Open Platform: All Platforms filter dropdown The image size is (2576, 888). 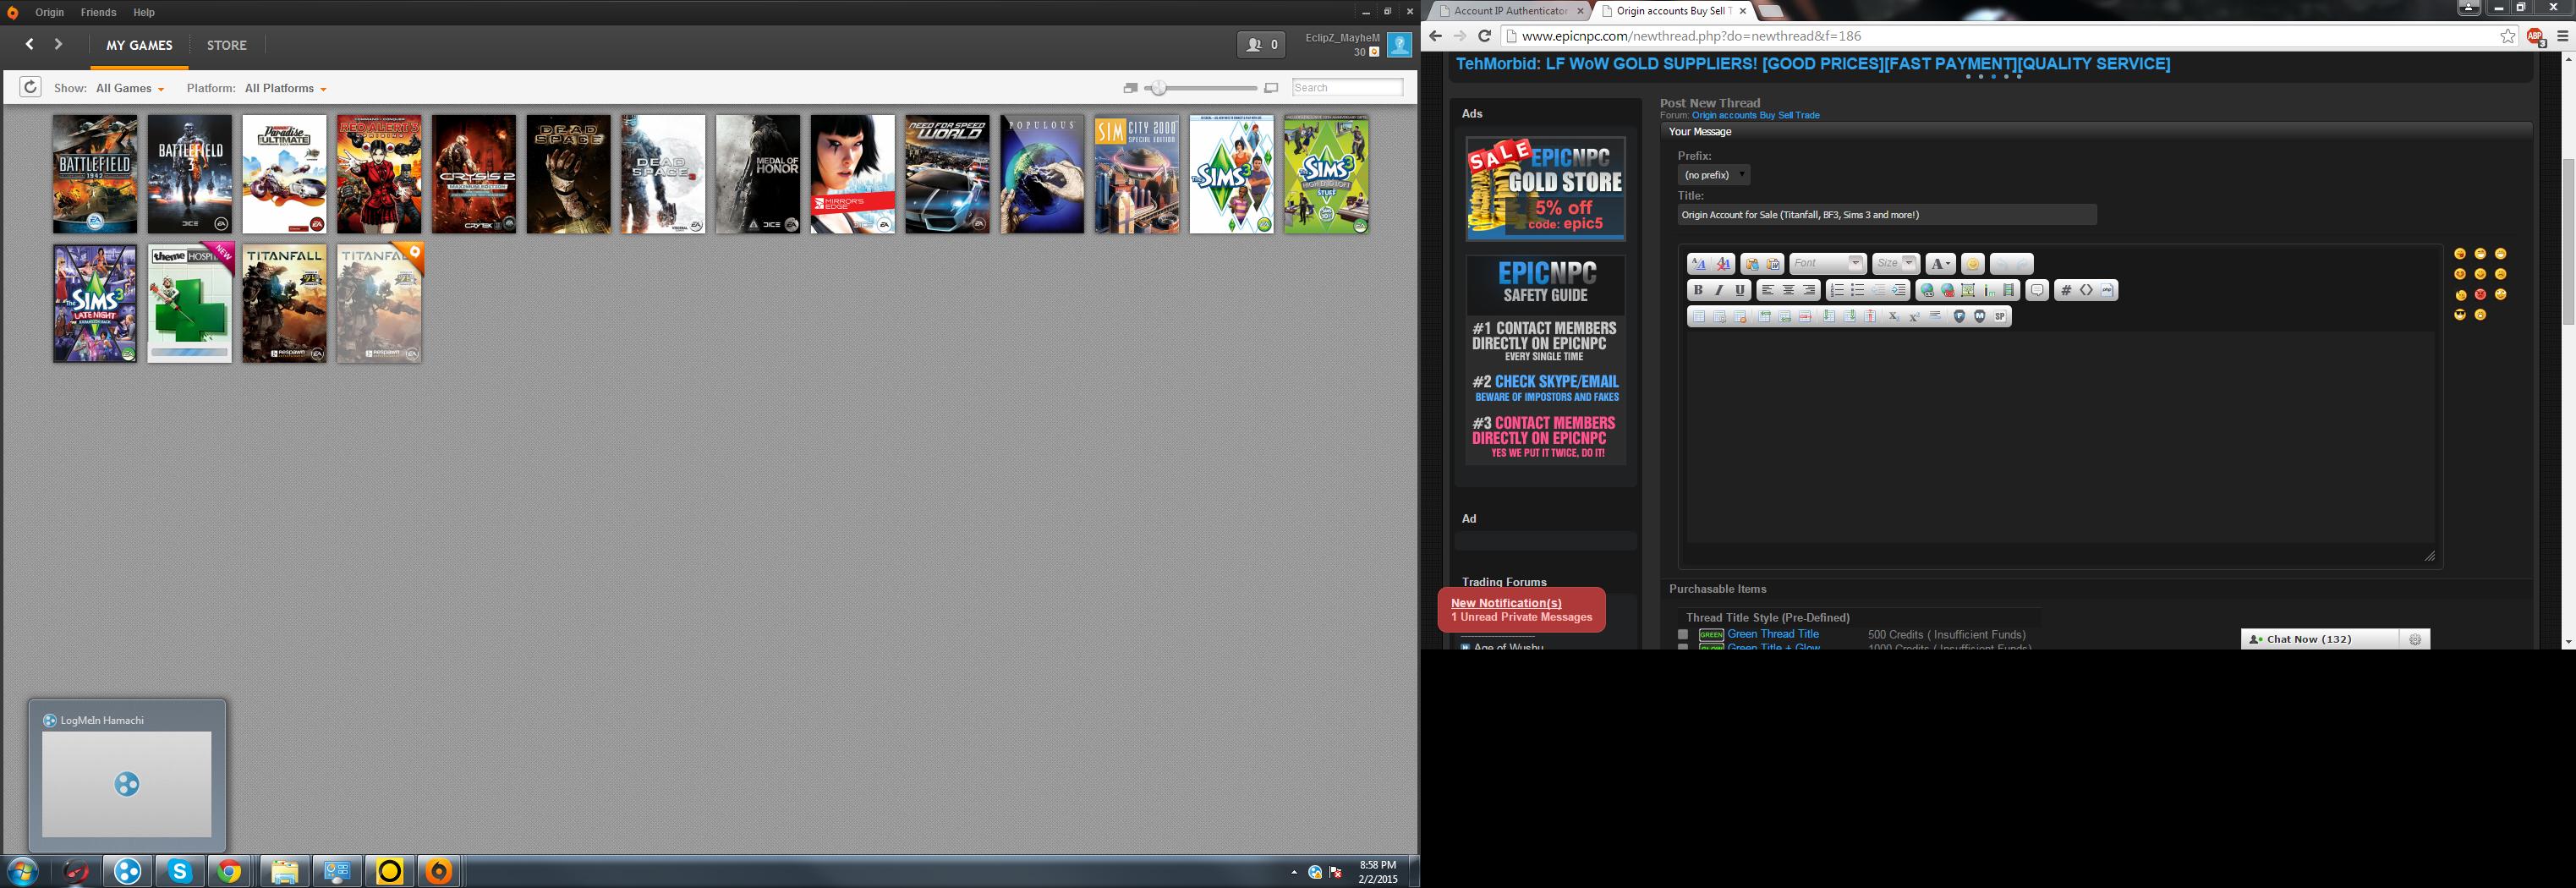(285, 88)
